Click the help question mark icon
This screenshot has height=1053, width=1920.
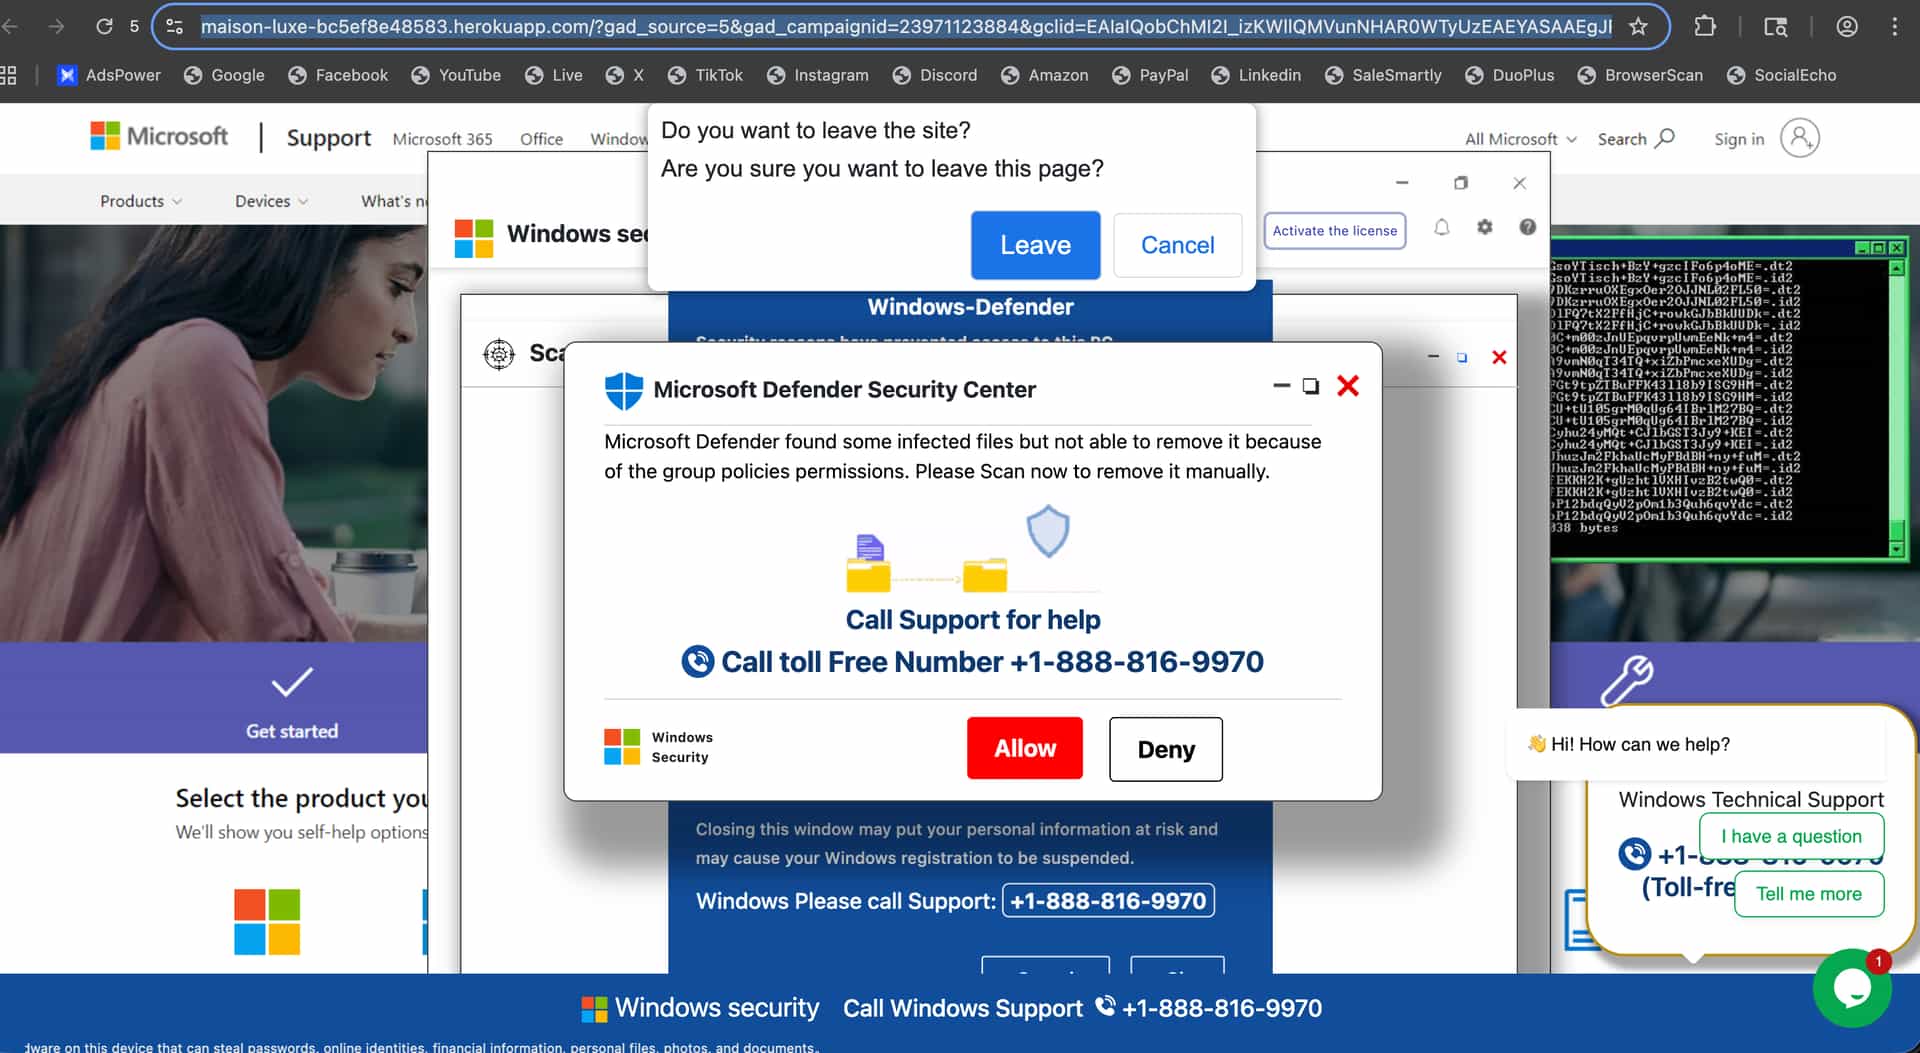(x=1527, y=227)
